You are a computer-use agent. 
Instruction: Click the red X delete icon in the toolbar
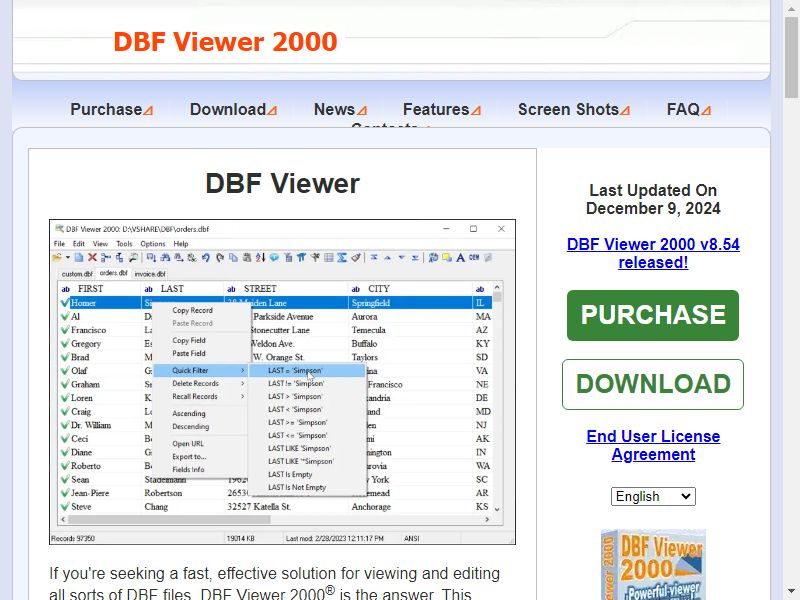point(92,258)
